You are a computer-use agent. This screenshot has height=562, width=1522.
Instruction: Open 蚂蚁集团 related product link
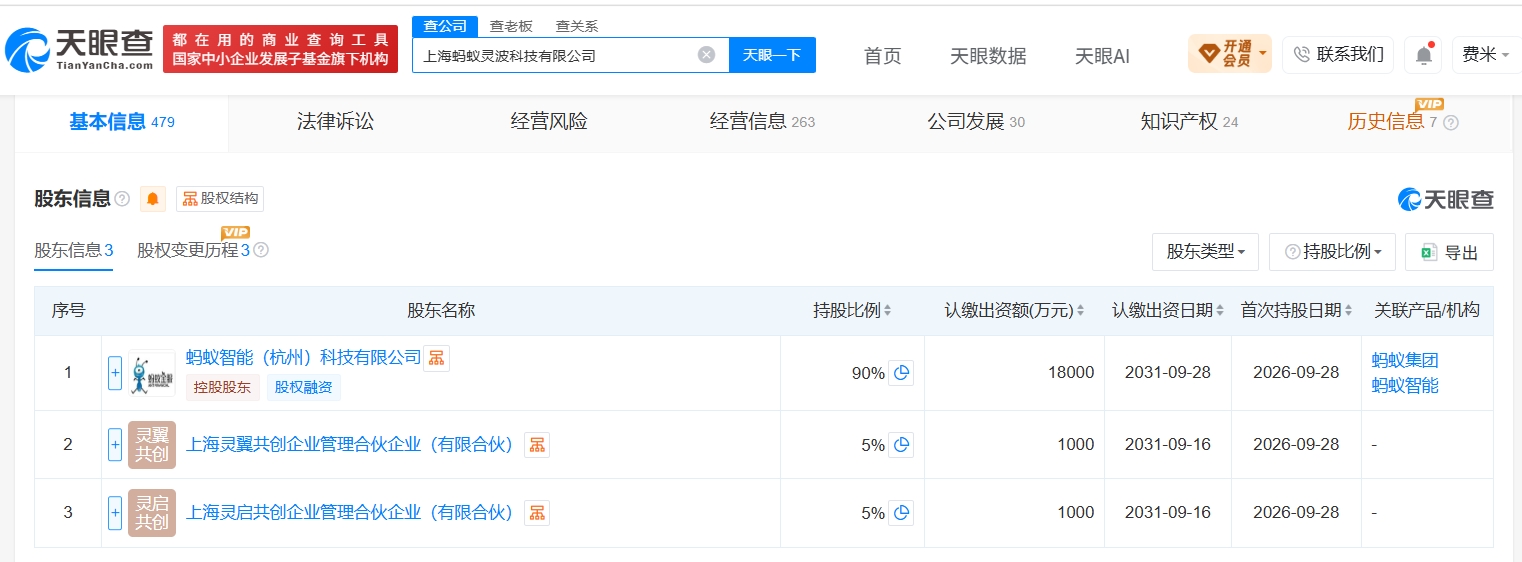(x=1405, y=360)
